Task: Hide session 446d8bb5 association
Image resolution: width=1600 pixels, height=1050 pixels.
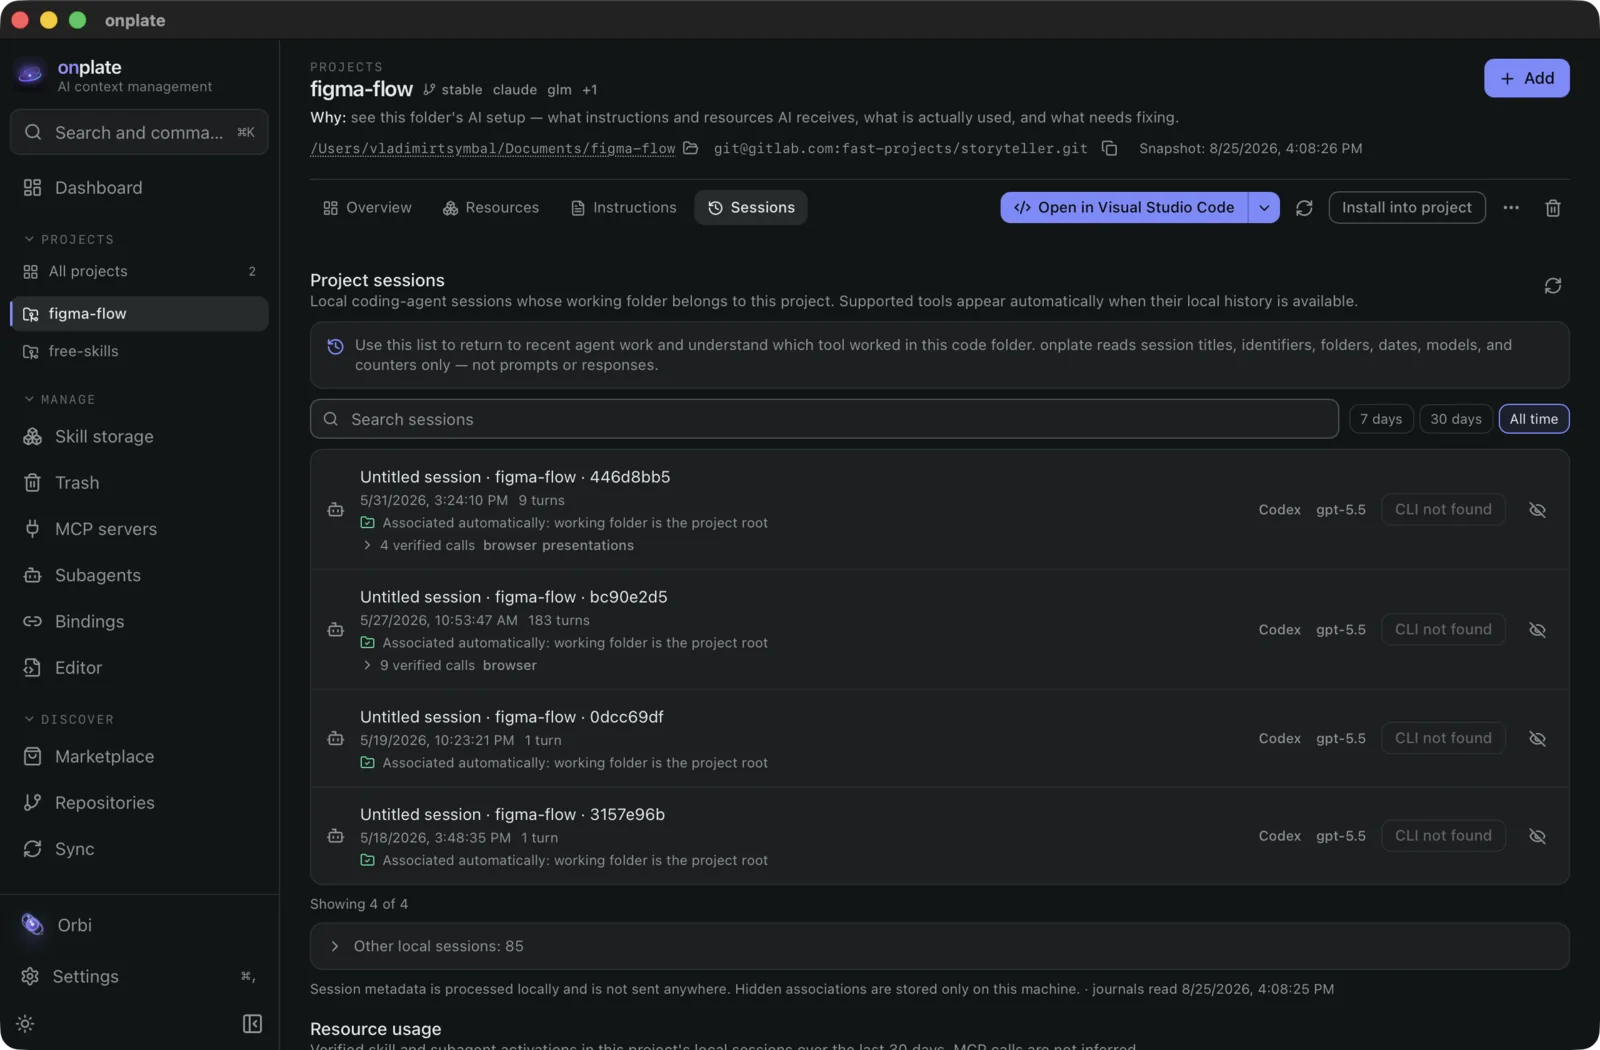Action: click(1538, 510)
